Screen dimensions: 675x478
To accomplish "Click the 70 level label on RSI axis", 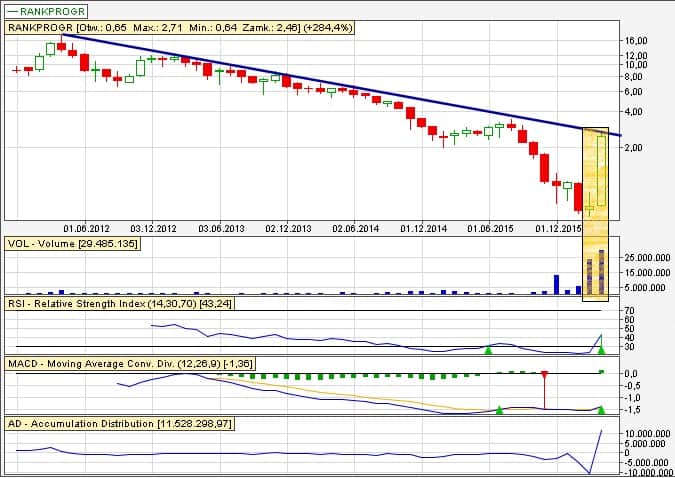I will coord(629,311).
